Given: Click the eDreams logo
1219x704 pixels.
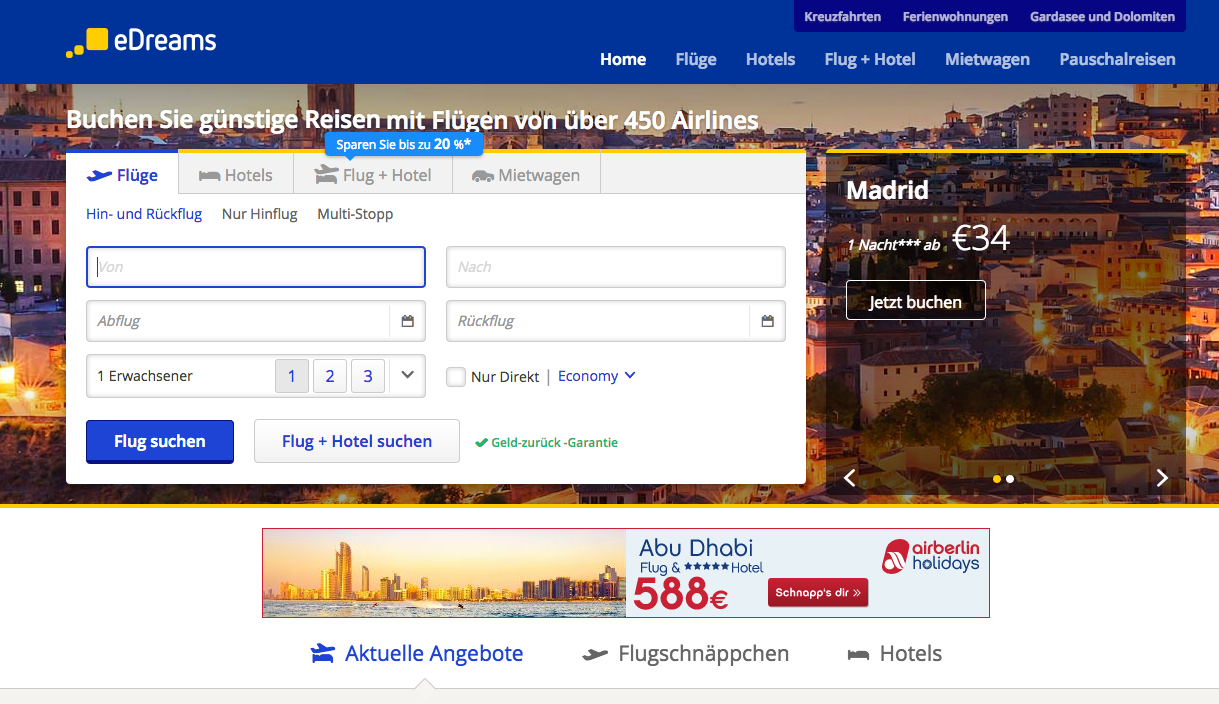Looking at the screenshot, I should point(141,42).
